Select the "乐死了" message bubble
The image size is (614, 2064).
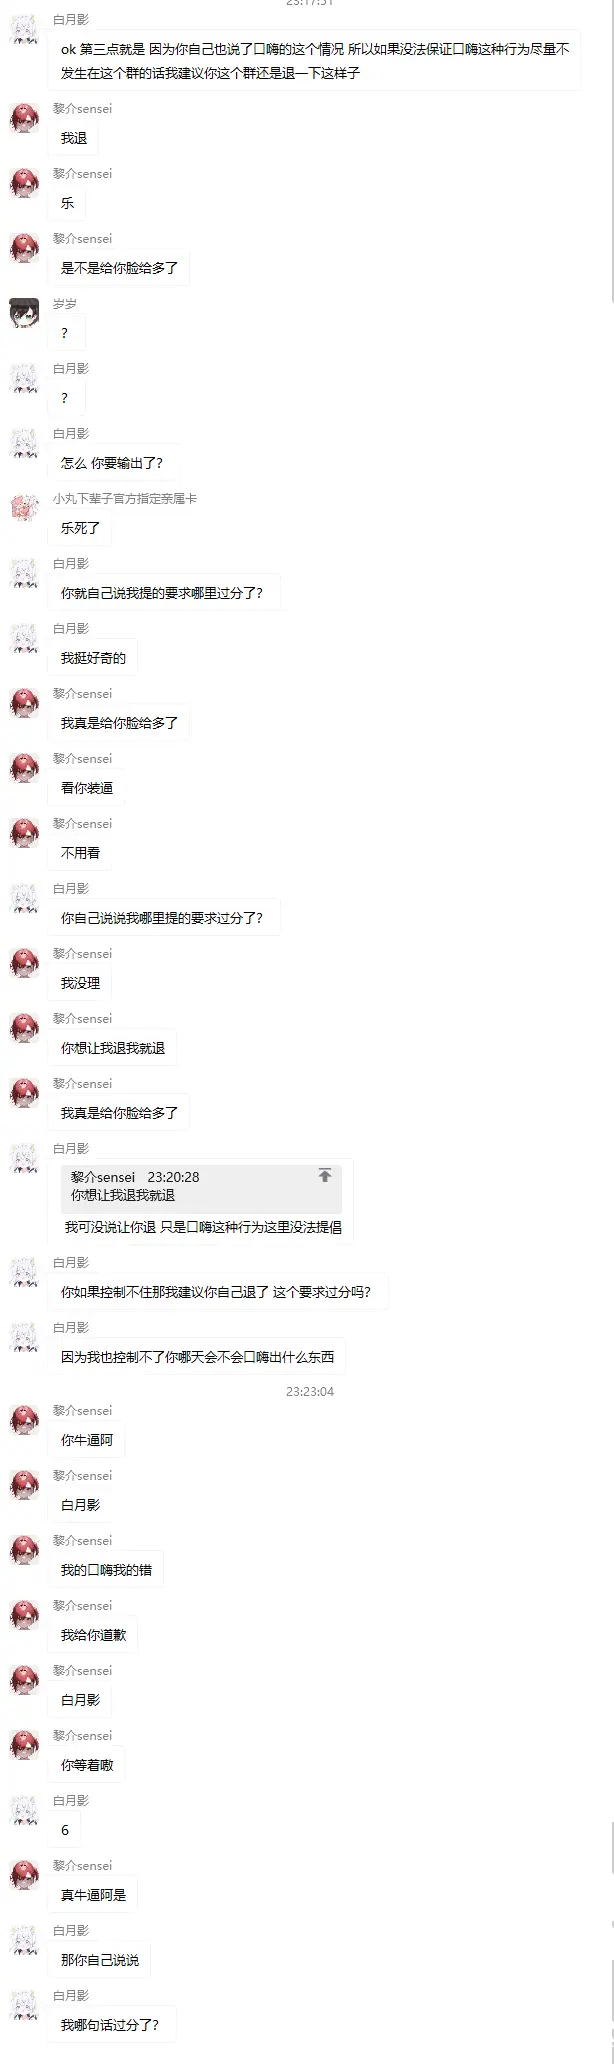point(81,527)
